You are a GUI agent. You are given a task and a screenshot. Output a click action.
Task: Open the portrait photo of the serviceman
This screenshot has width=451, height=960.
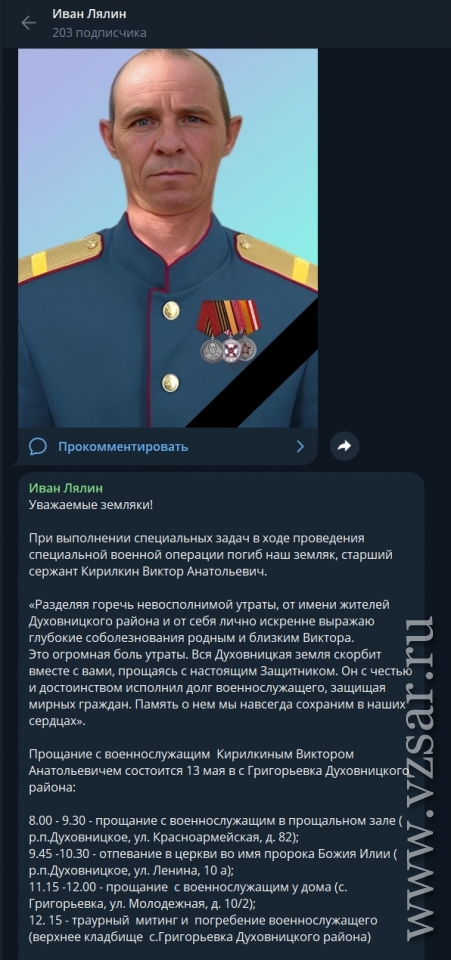[168, 238]
